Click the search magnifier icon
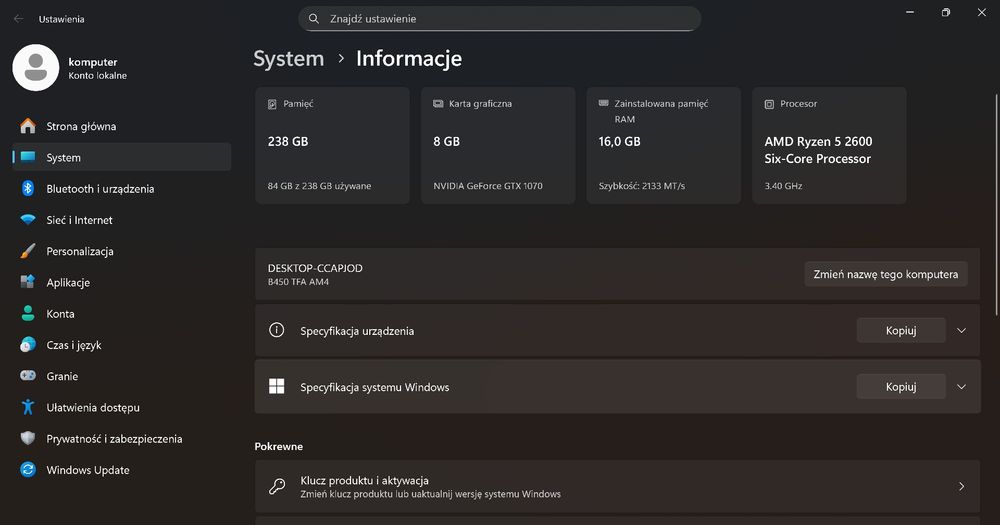The width and height of the screenshot is (1000, 525). (x=314, y=19)
